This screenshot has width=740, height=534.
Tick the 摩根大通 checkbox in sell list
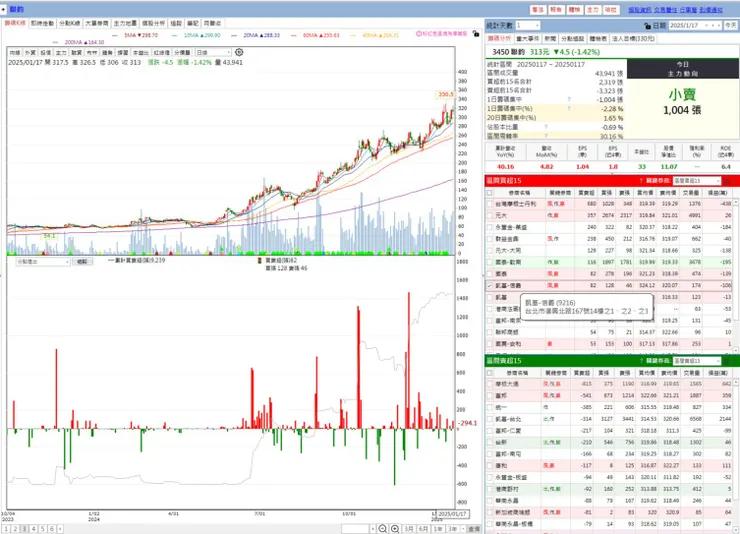click(489, 384)
